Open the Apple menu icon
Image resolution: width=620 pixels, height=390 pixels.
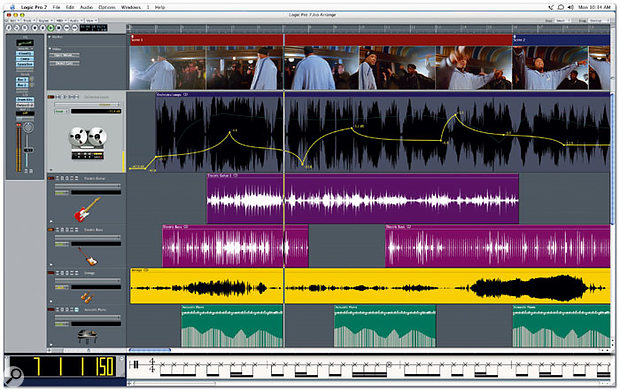click(x=12, y=7)
